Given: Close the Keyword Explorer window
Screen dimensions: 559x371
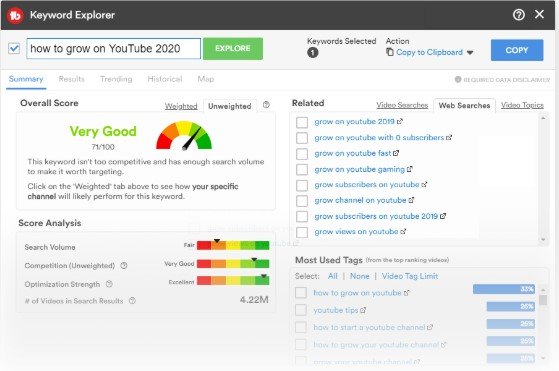Looking at the screenshot, I should [539, 14].
